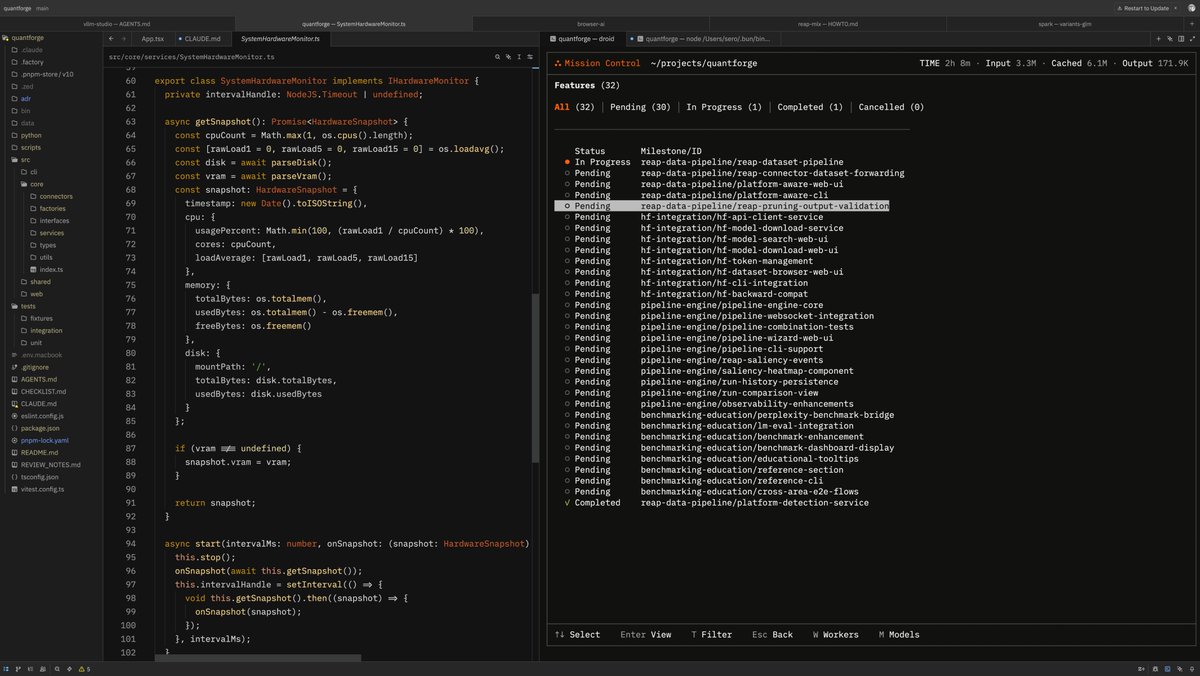Open the outline panel from status bar
The height and width of the screenshot is (676, 1200).
30,669
